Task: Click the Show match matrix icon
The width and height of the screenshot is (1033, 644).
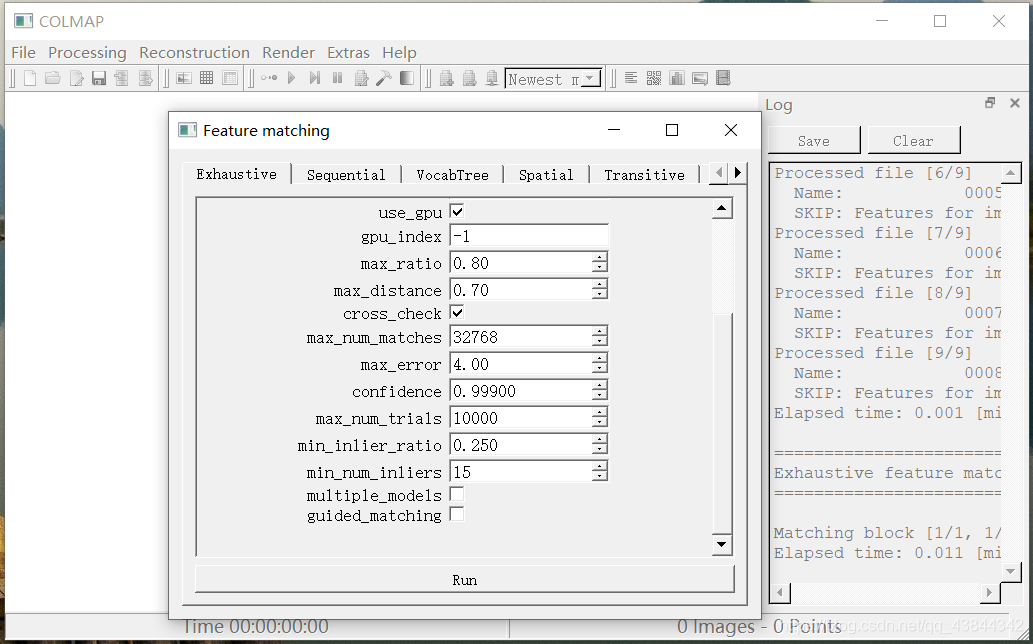Action: [654, 78]
